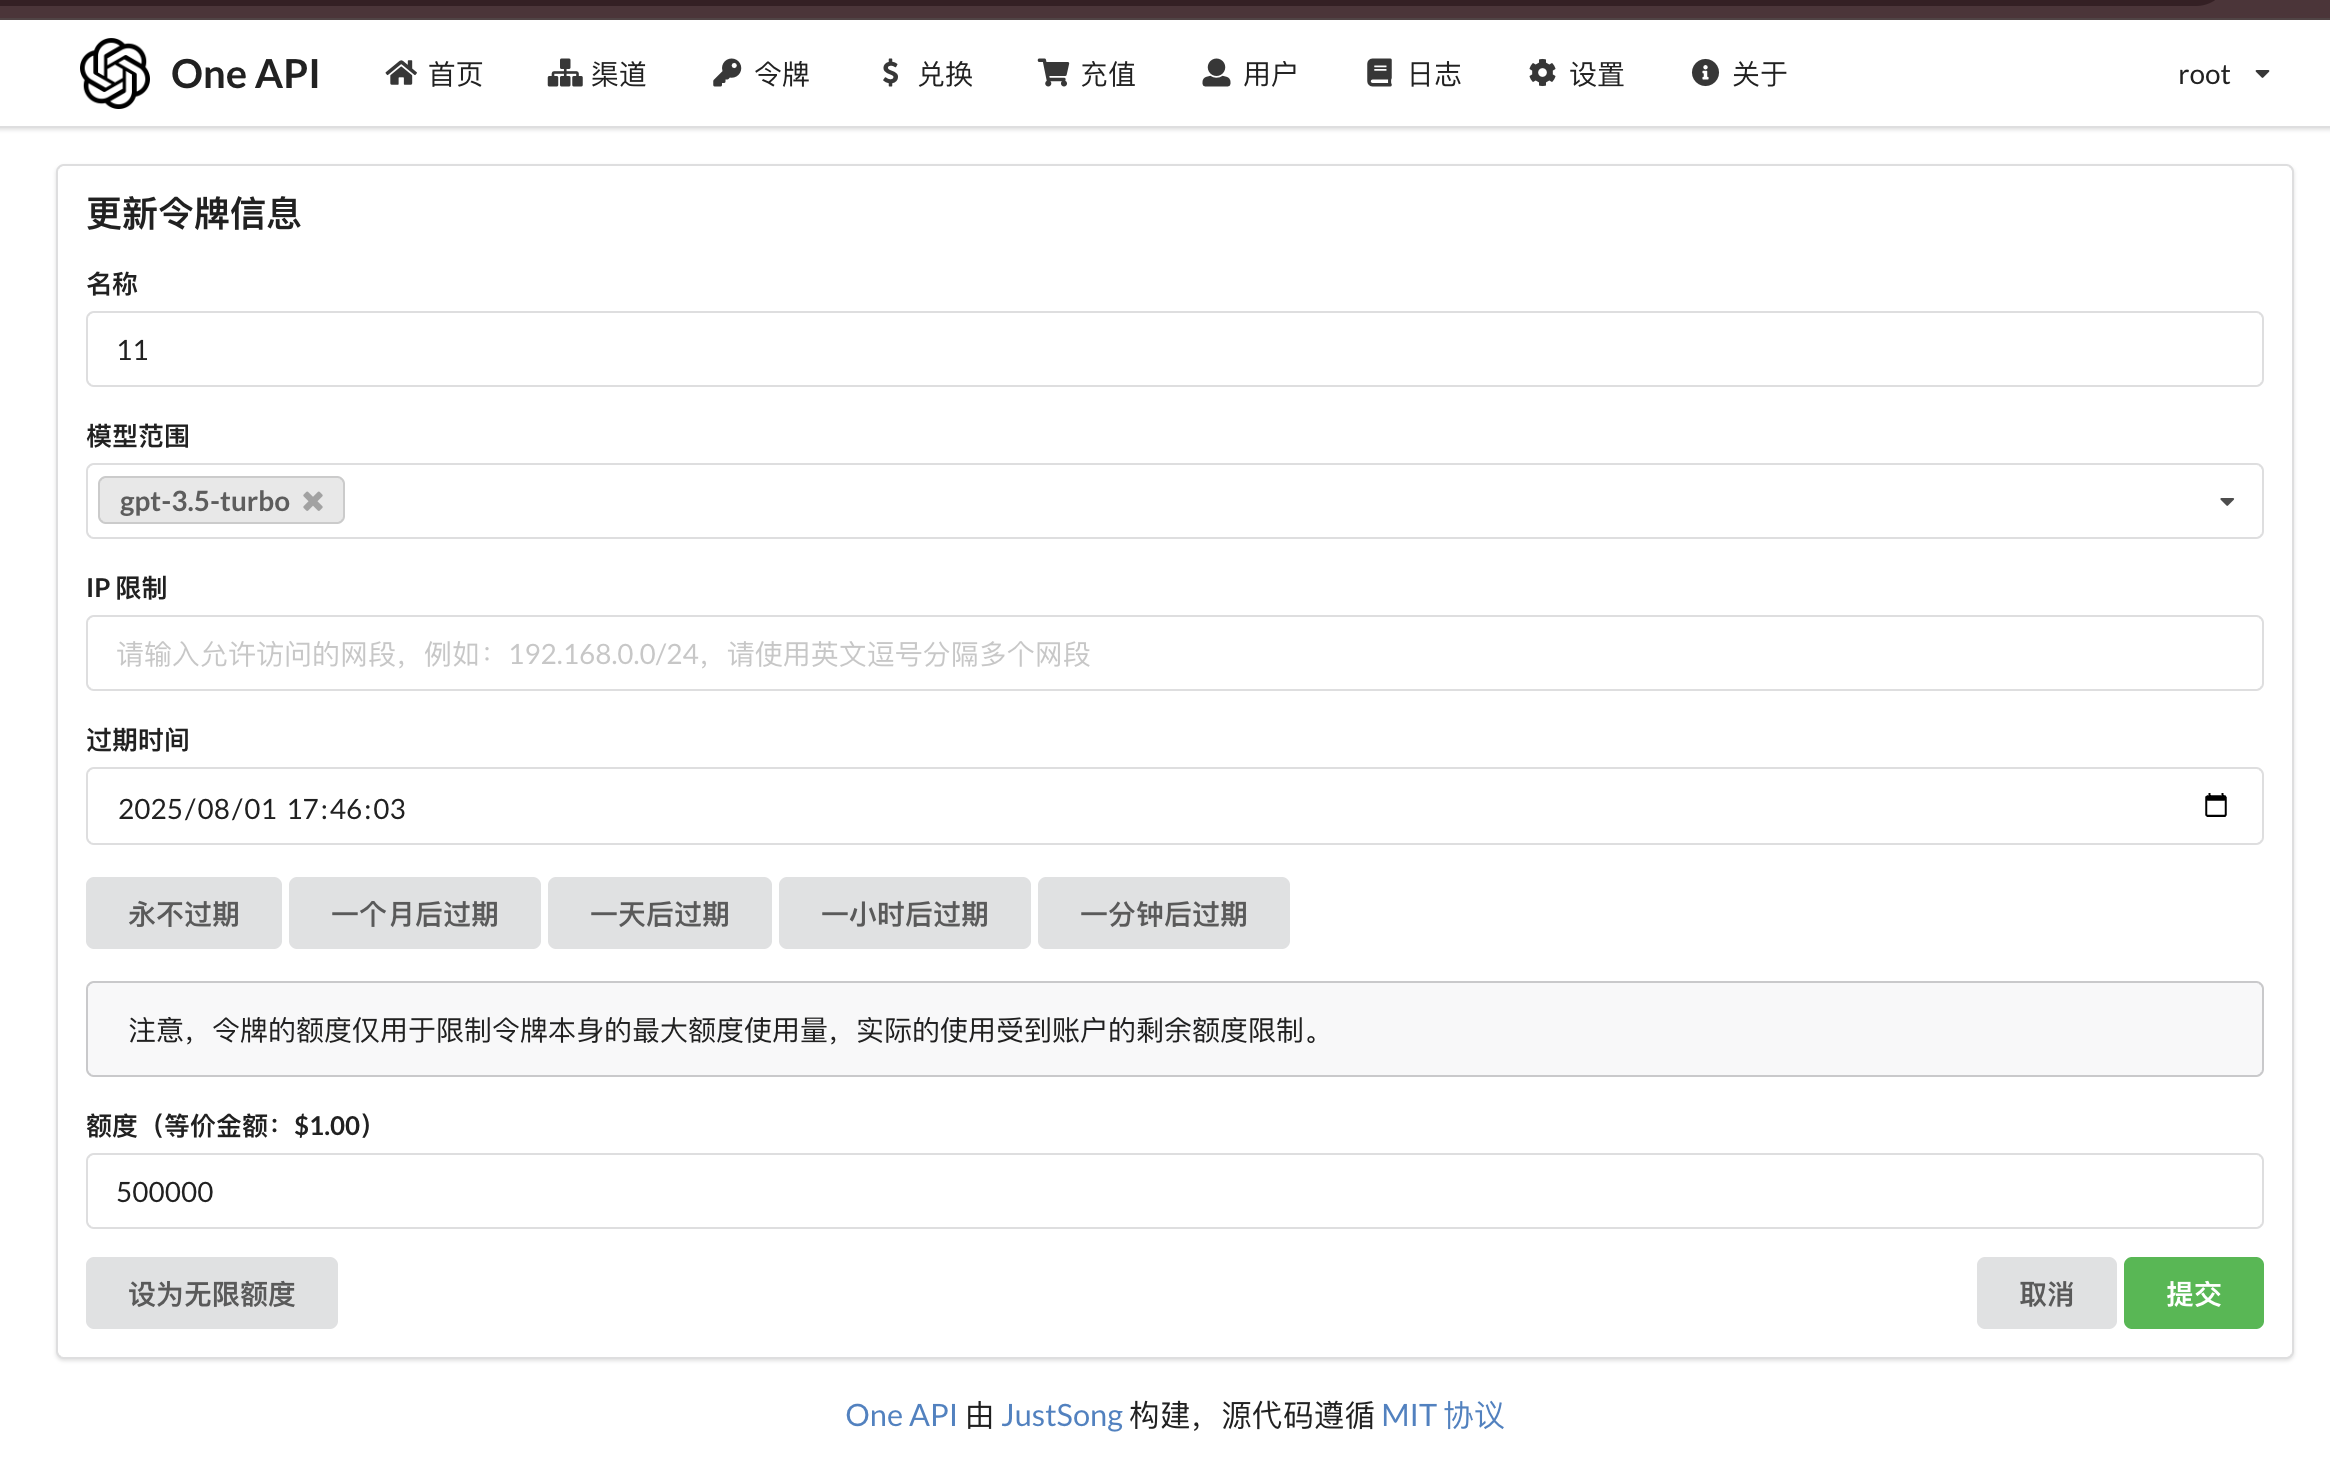Click the One API logo icon
The image size is (2330, 1464).
click(115, 73)
